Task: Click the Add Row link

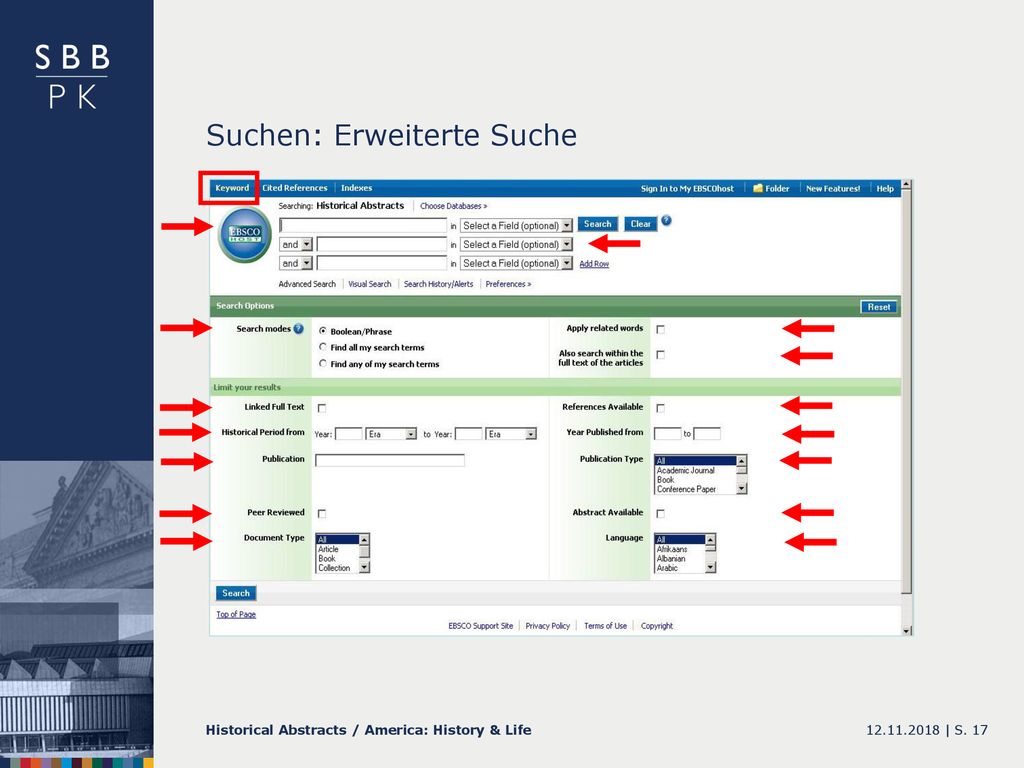Action: 594,264
